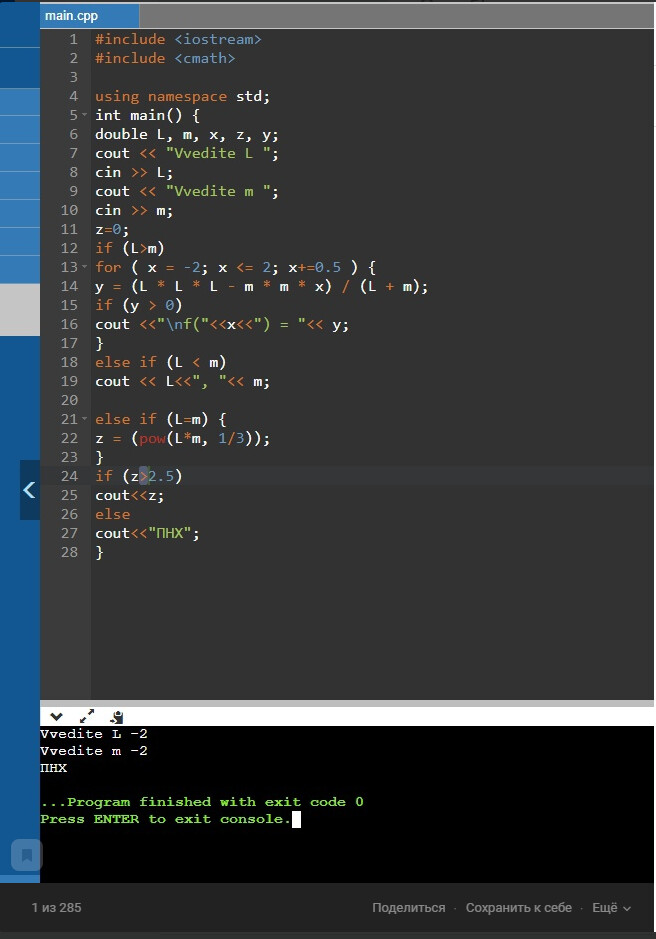This screenshot has width=656, height=939.
Task: Click the code line '#include <cmath>'
Action: coord(165,59)
